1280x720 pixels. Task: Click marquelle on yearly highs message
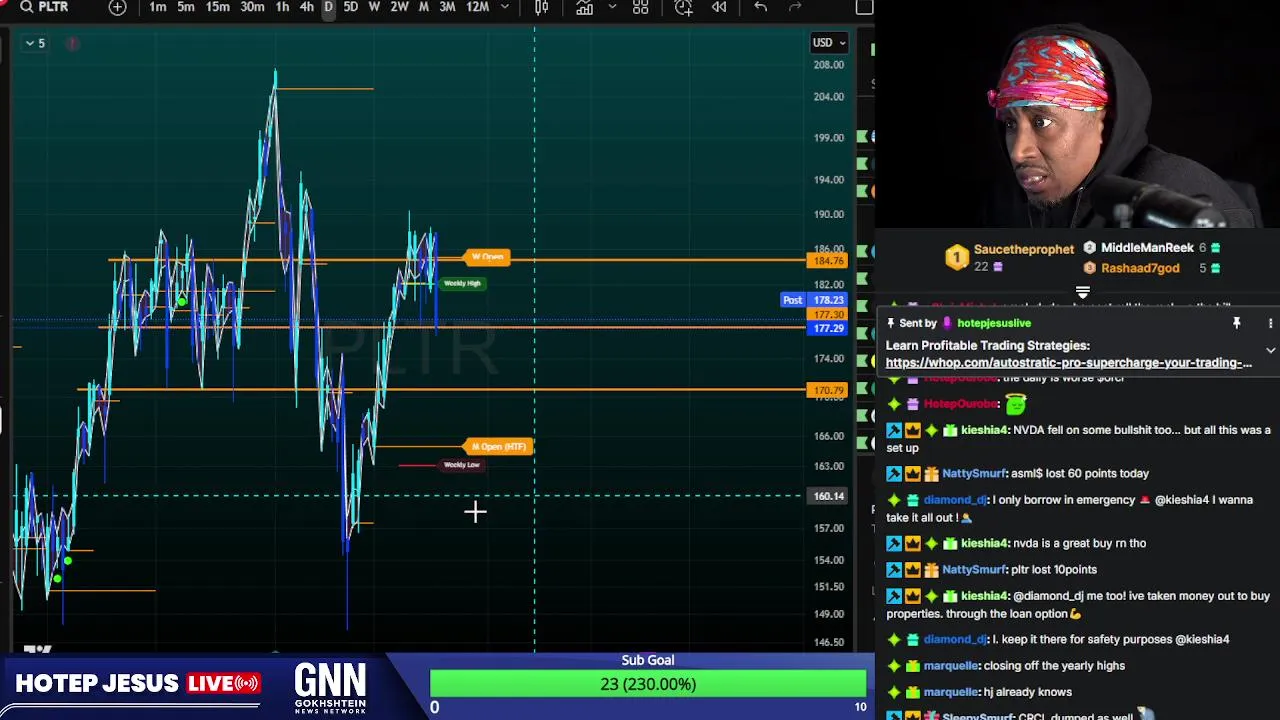[950, 665]
